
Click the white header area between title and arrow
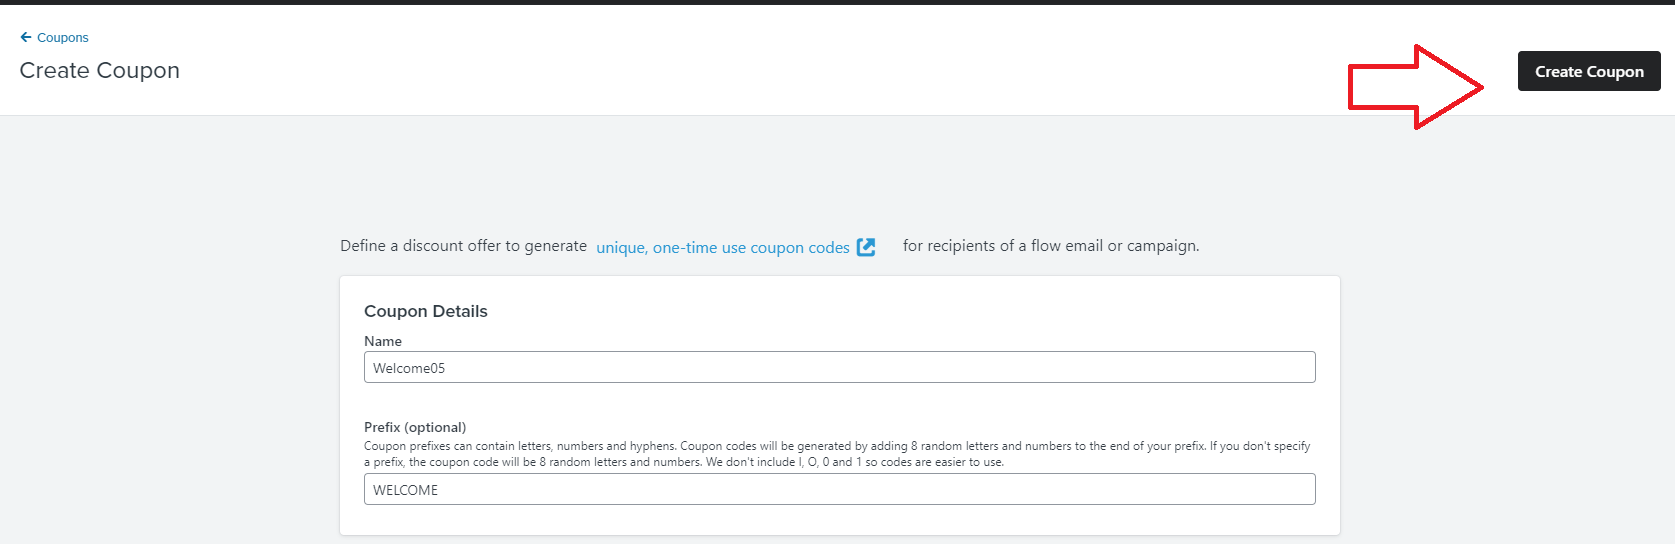tap(760, 70)
